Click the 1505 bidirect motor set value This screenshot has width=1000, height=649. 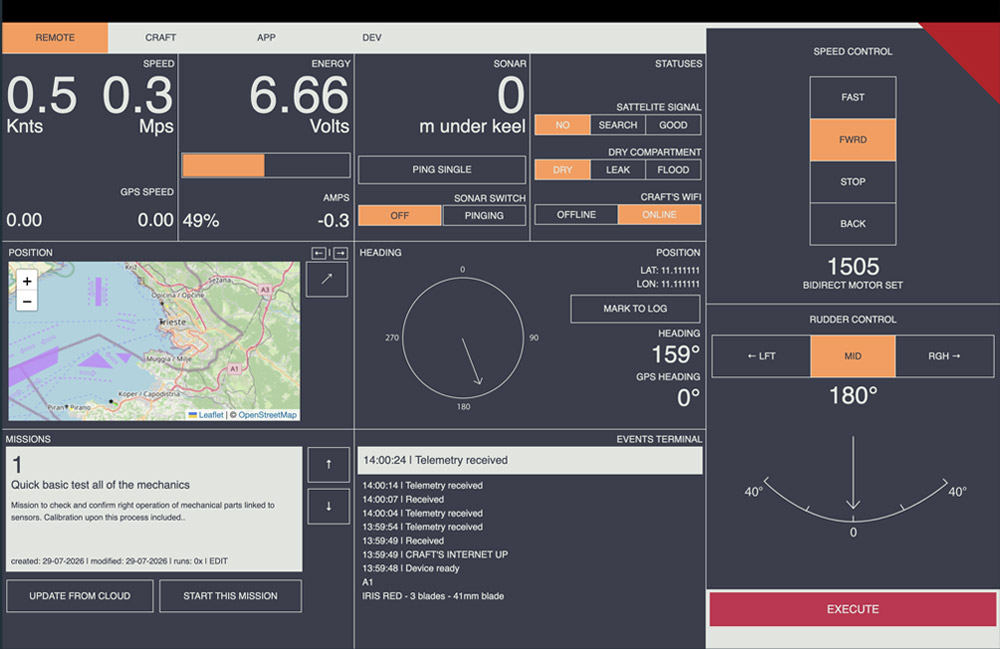(x=853, y=266)
